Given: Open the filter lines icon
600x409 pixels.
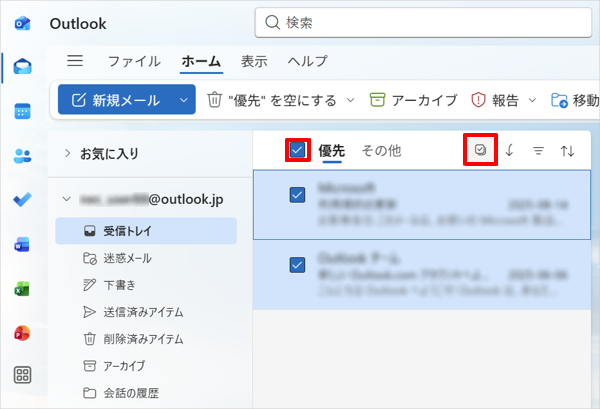Looking at the screenshot, I should [x=538, y=151].
